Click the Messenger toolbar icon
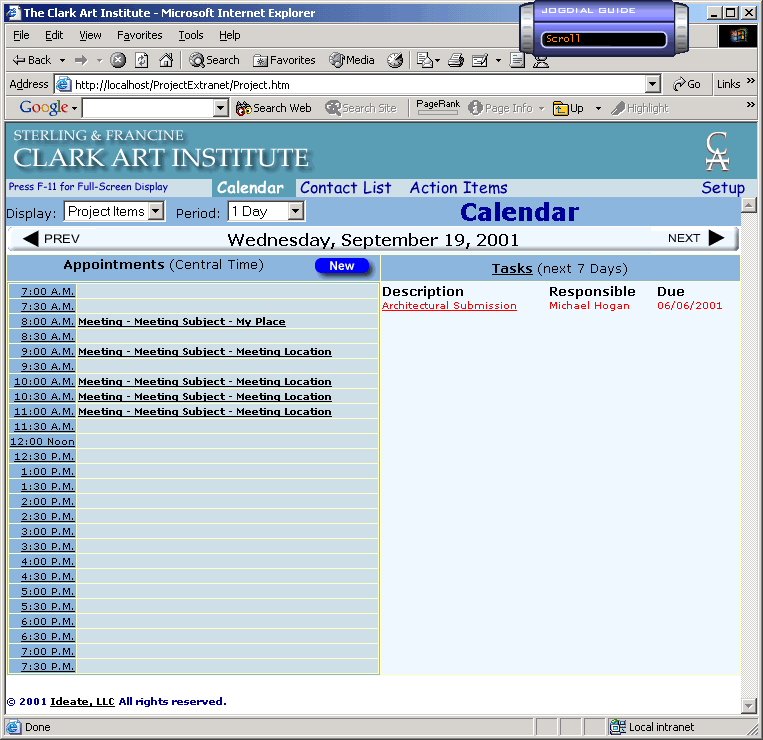The width and height of the screenshot is (763, 740). (541, 61)
